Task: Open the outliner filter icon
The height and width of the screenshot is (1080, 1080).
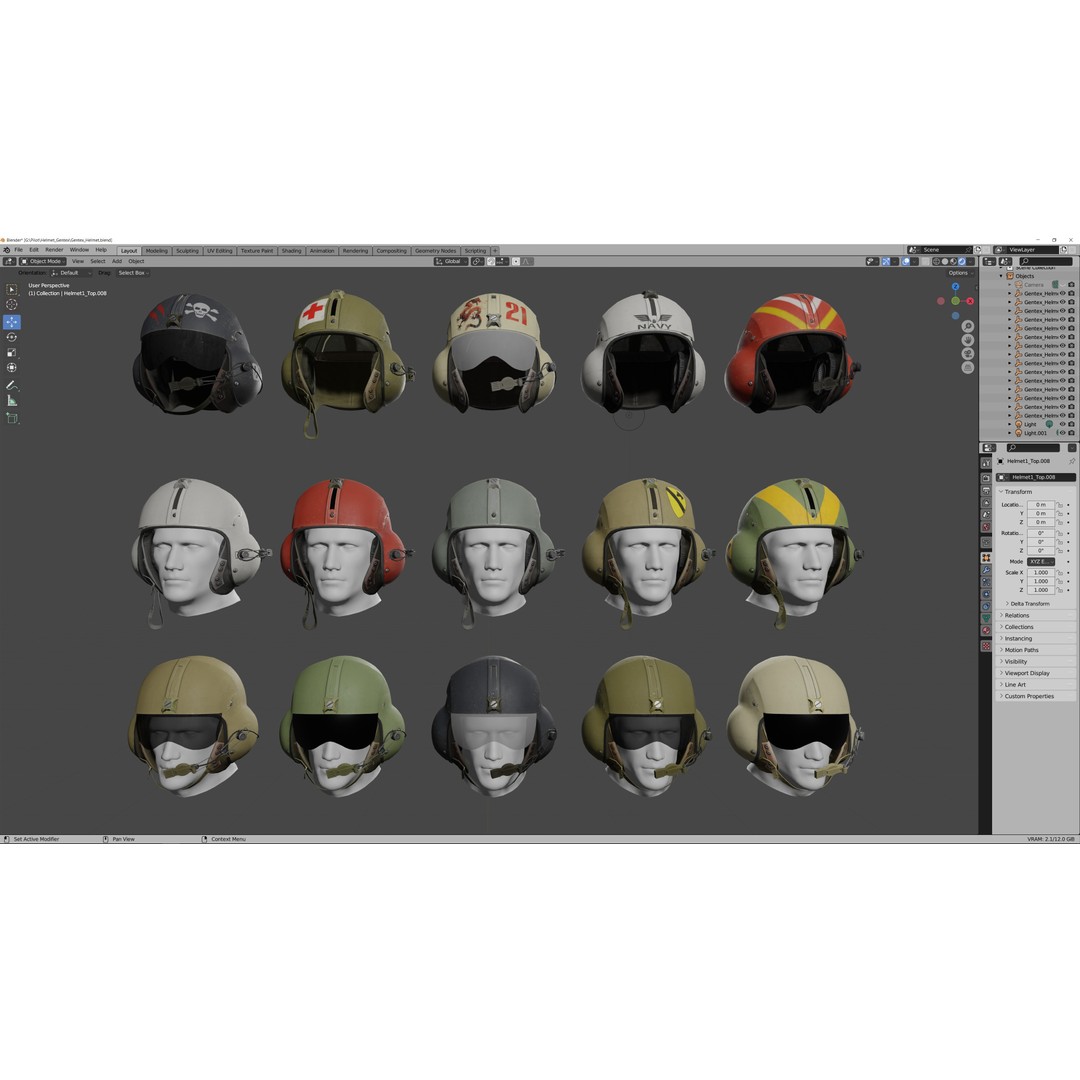Action: (x=1006, y=263)
